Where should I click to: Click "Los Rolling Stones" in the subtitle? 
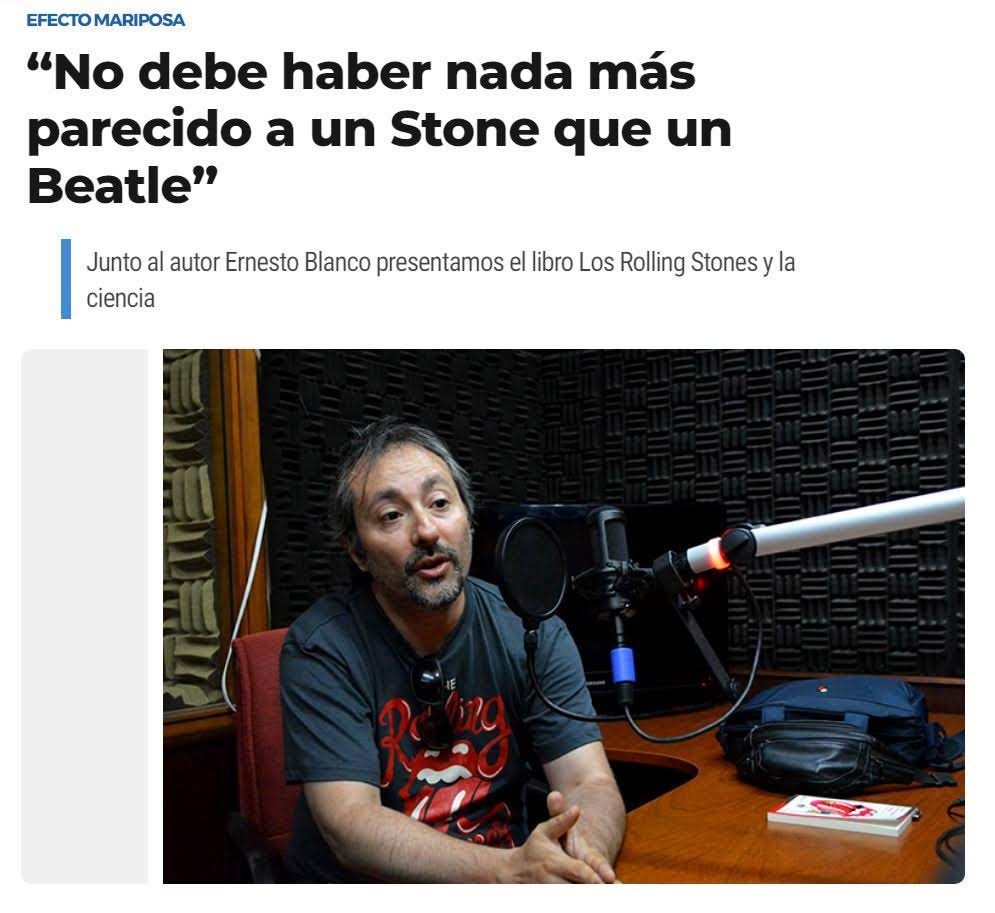pyautogui.click(x=668, y=262)
